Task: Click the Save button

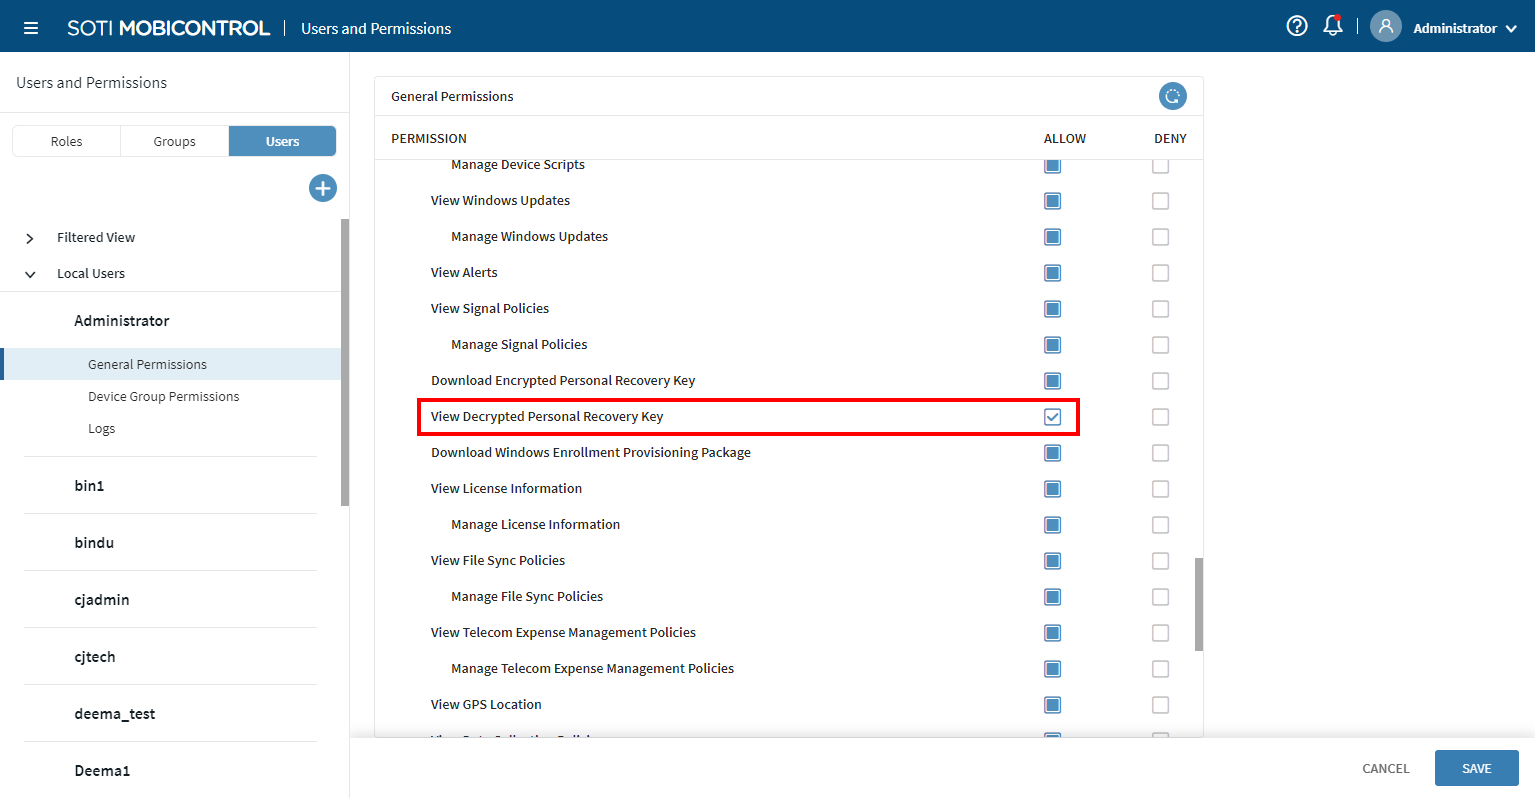Action: point(1476,768)
